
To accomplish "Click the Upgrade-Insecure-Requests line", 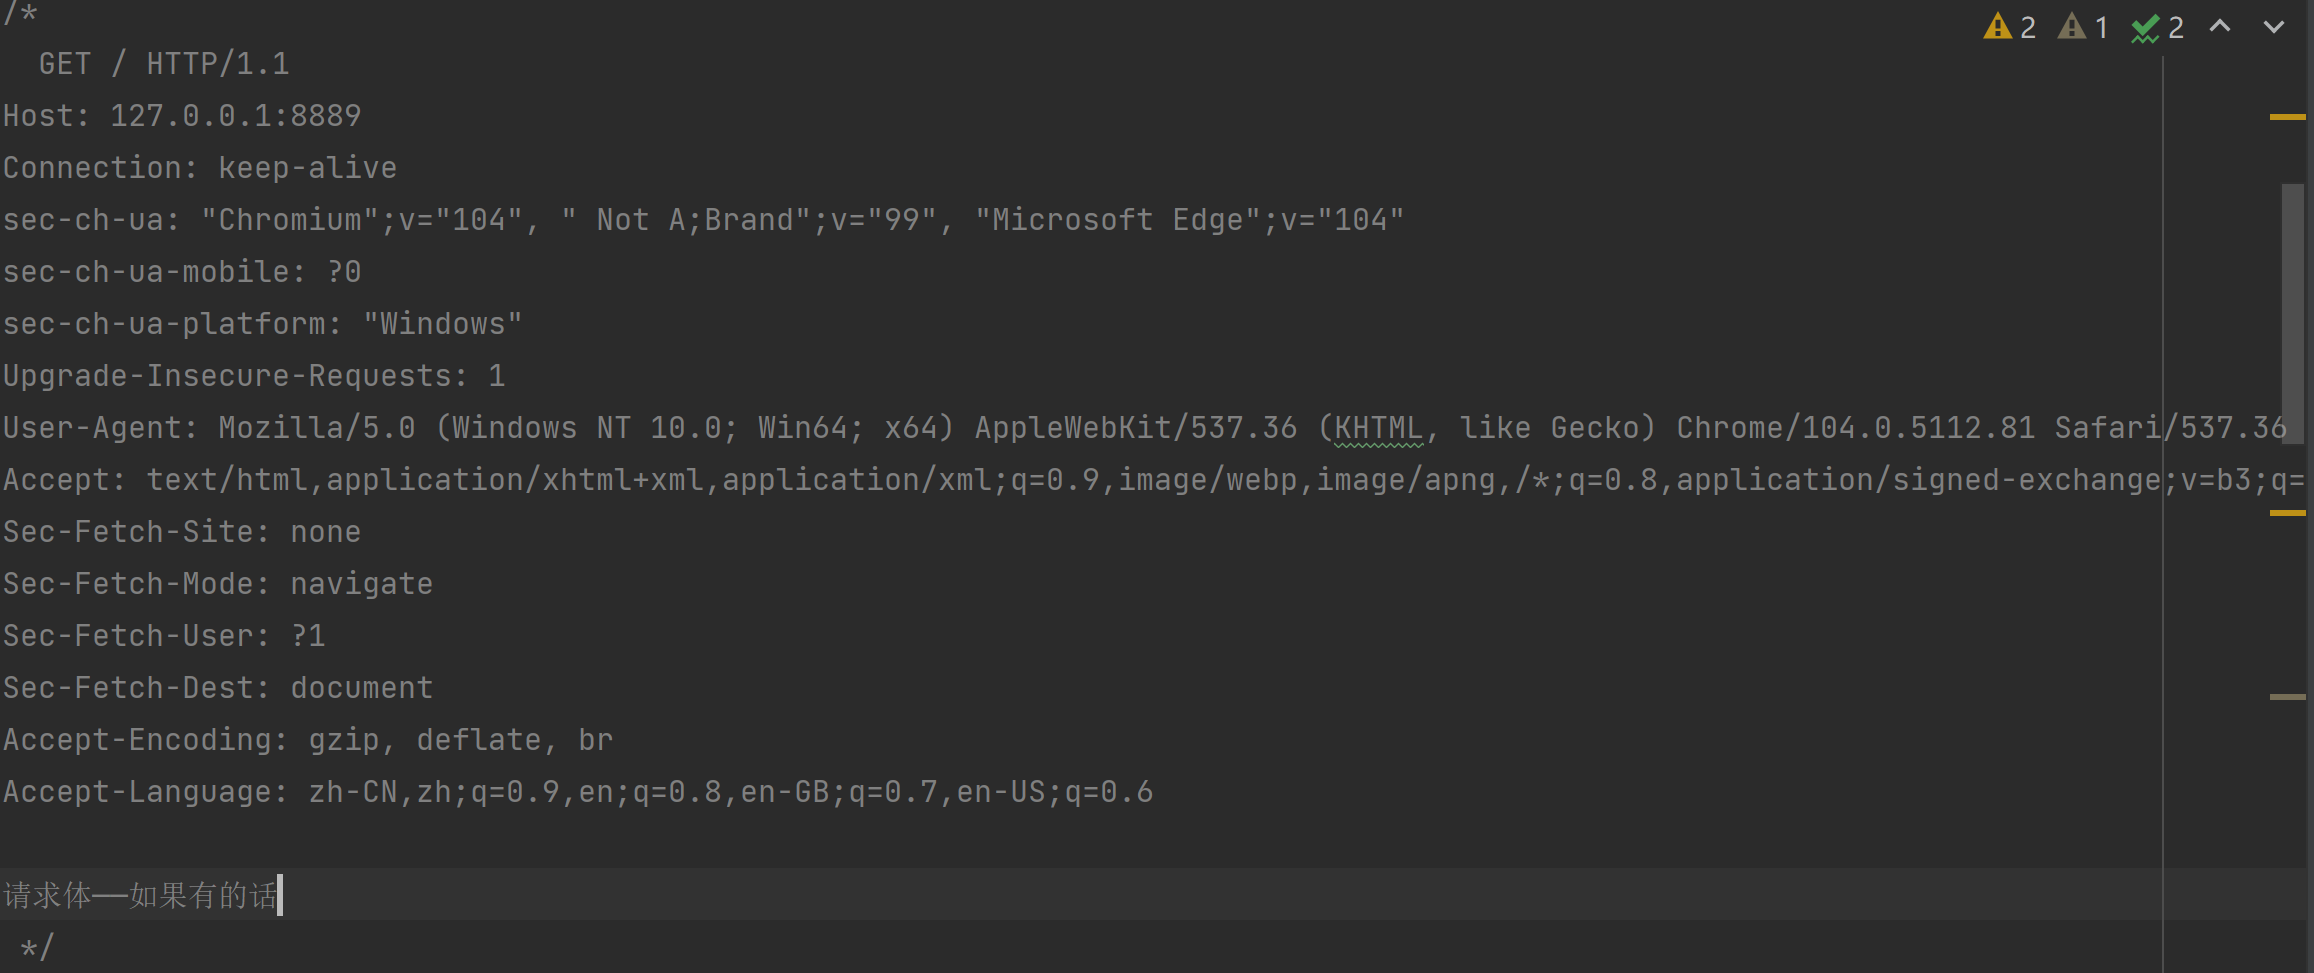I will pos(254,376).
